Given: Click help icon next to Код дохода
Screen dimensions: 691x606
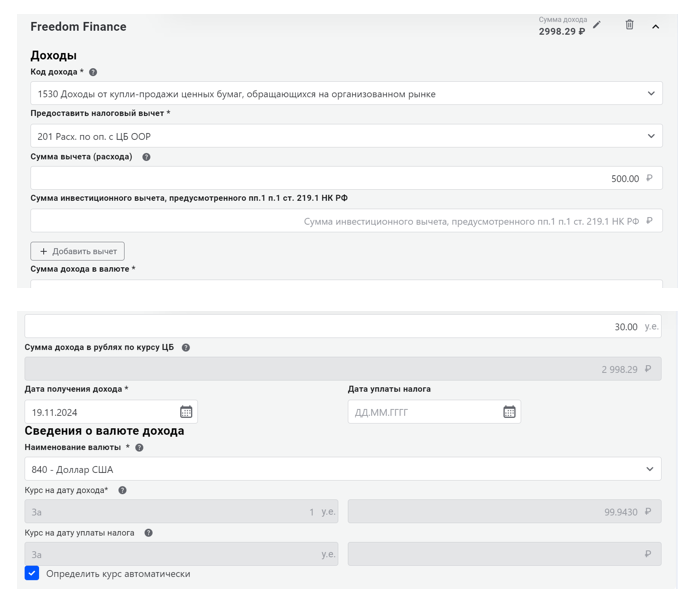Looking at the screenshot, I should click(x=93, y=72).
